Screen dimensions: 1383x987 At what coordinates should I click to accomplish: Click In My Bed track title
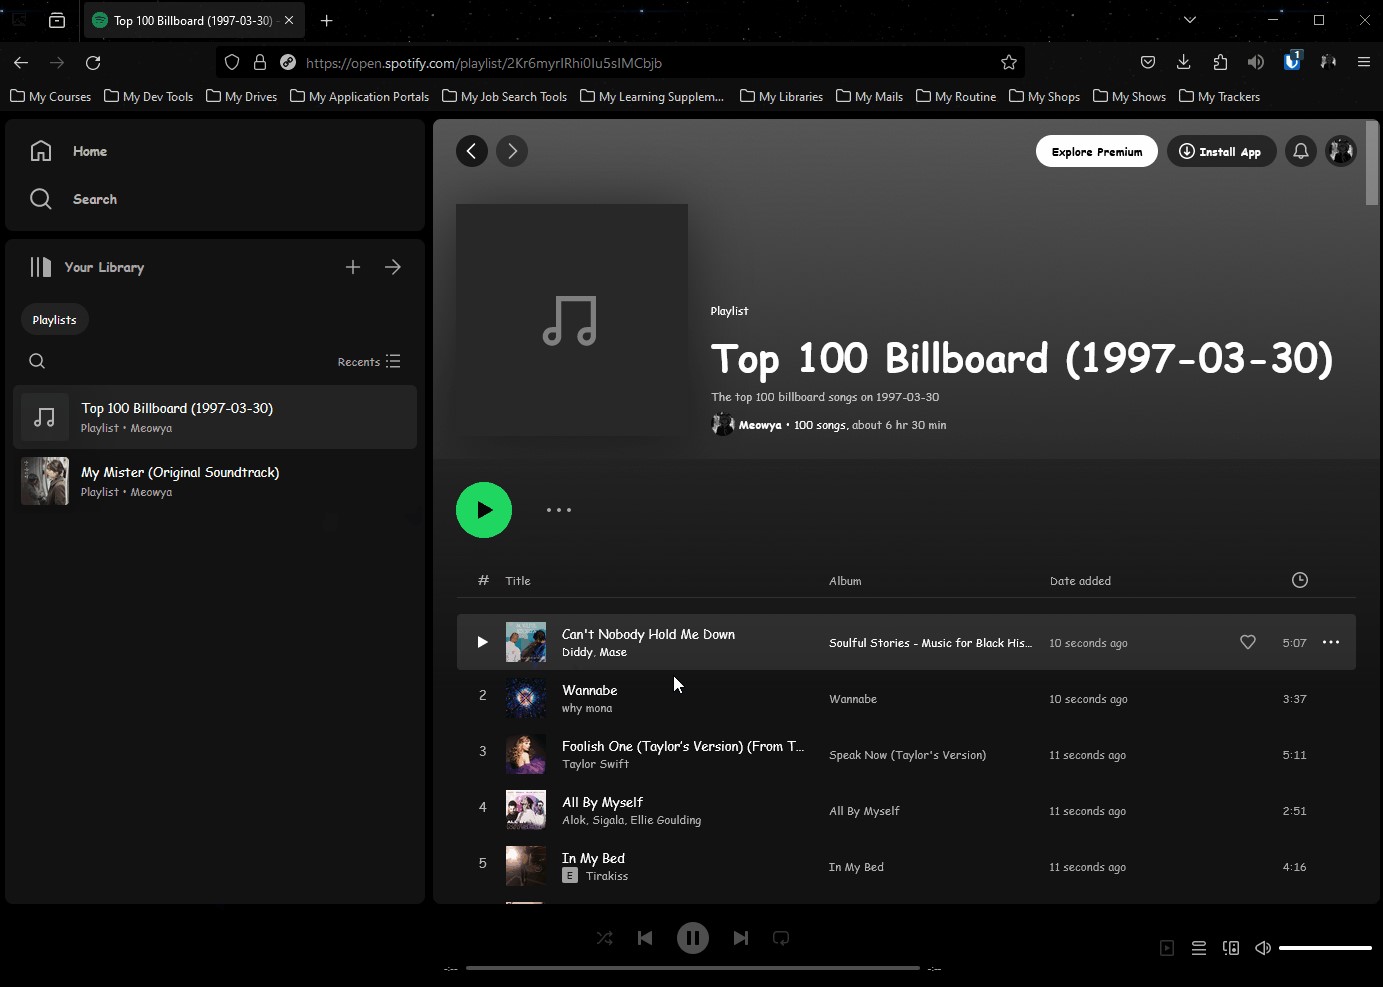click(x=593, y=858)
